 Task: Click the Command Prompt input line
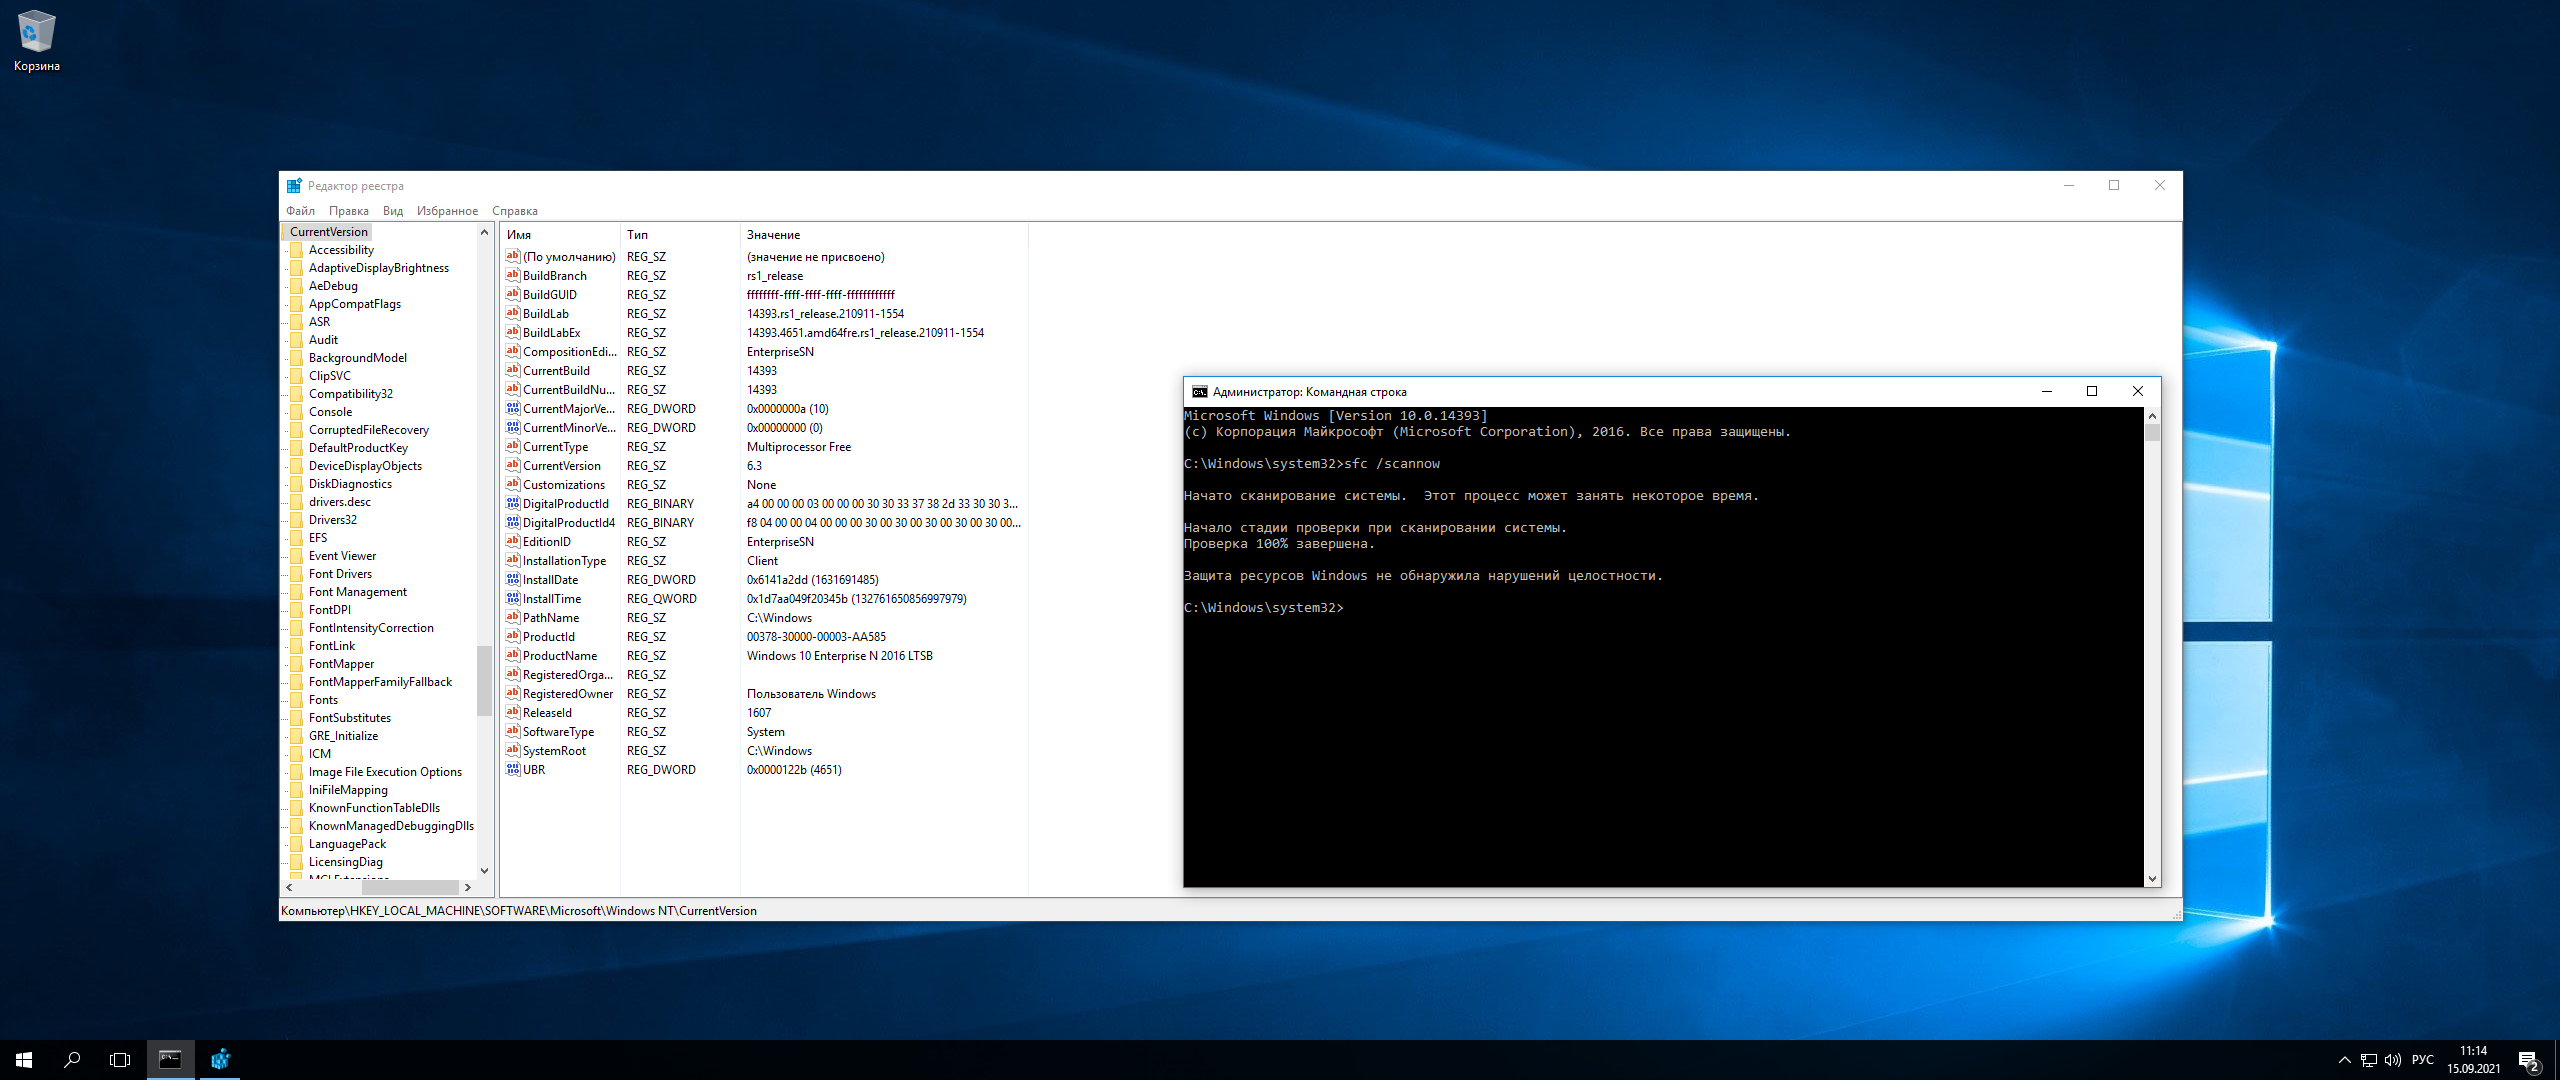[1264, 608]
